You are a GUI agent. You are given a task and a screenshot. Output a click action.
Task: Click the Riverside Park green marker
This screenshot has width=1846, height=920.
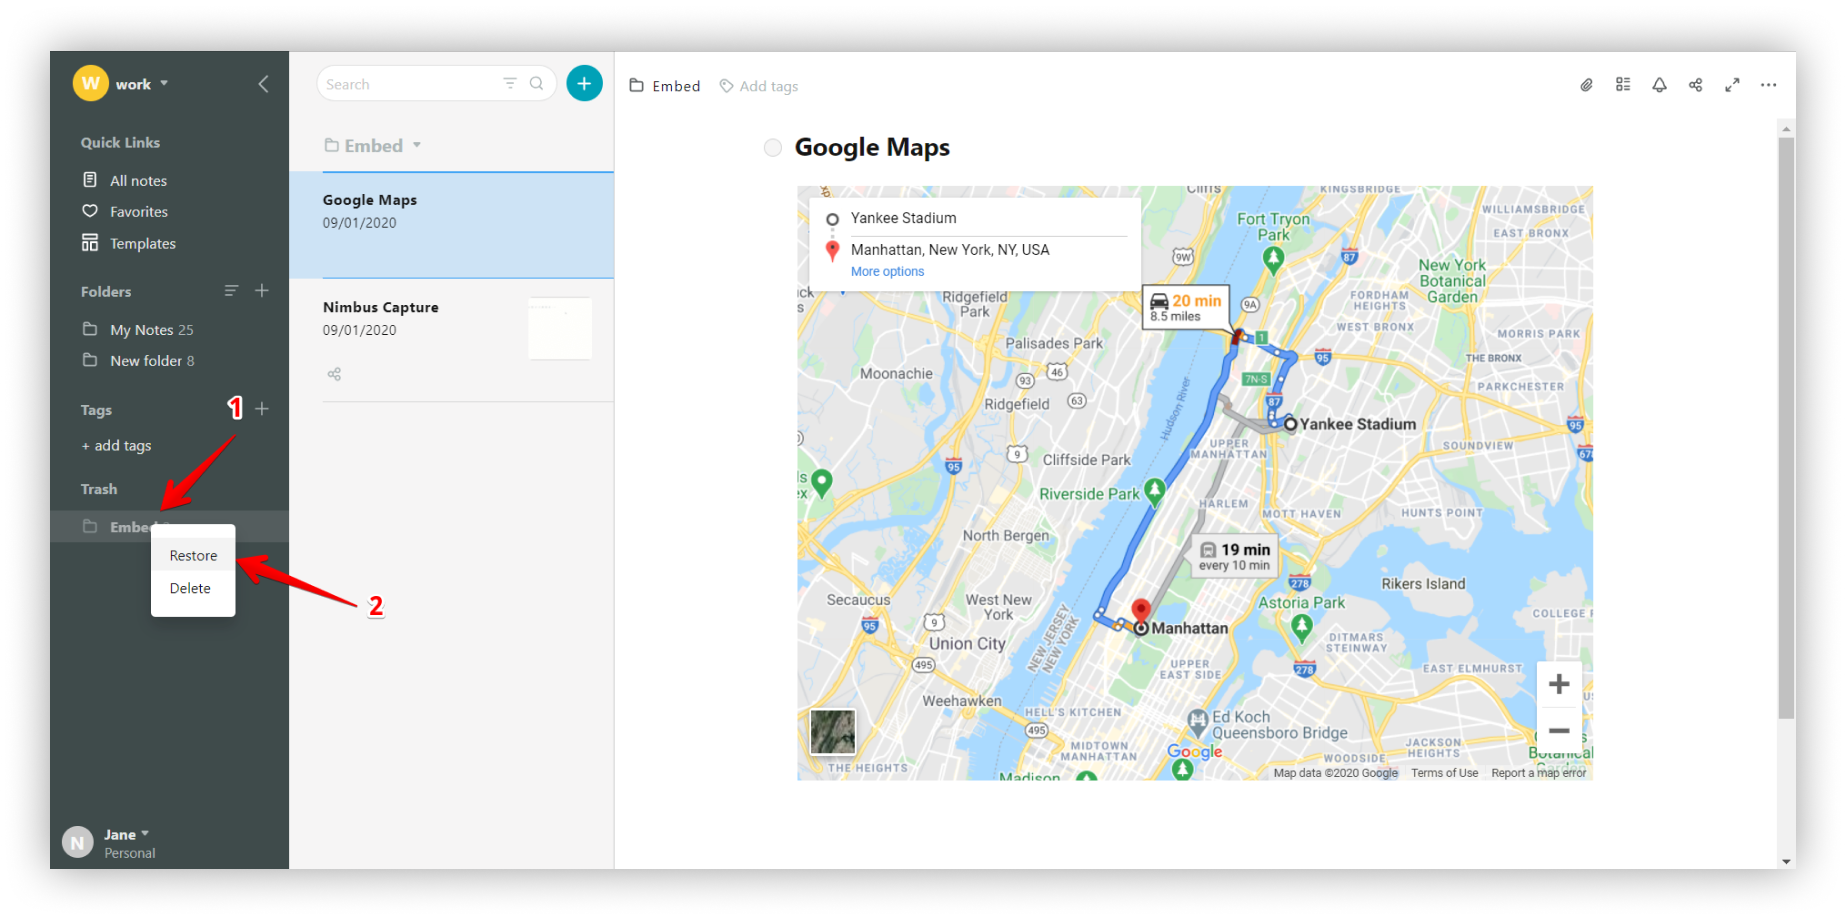pyautogui.click(x=1155, y=491)
